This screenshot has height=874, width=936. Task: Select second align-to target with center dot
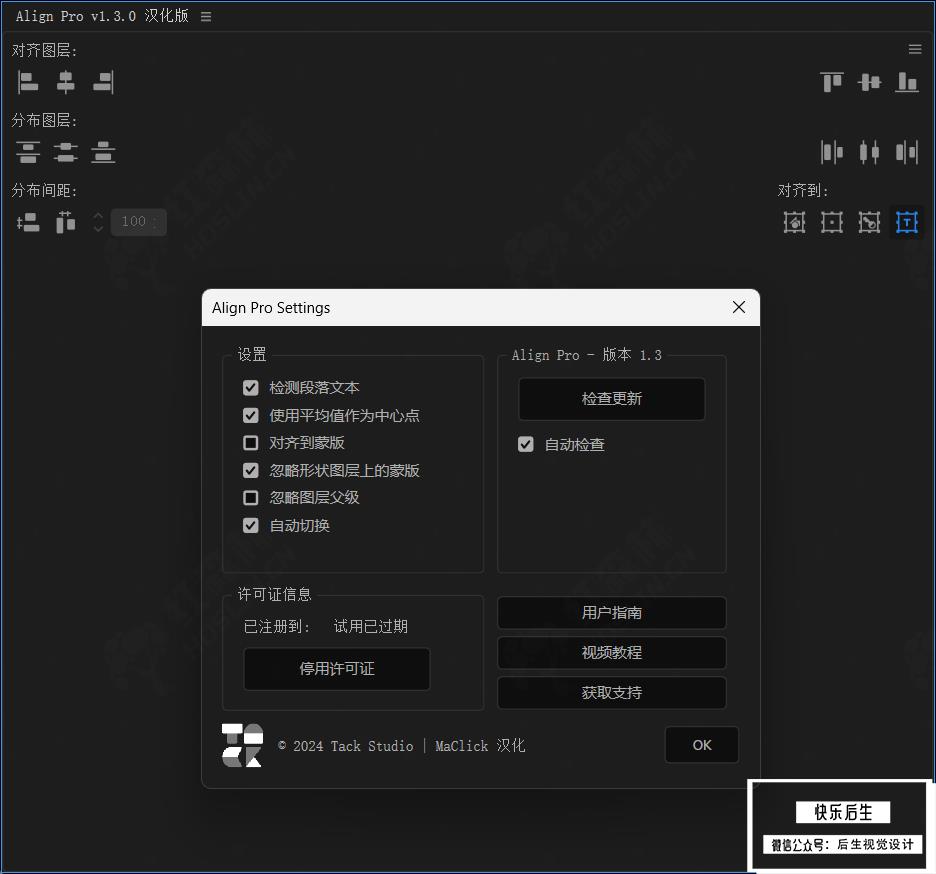(832, 222)
